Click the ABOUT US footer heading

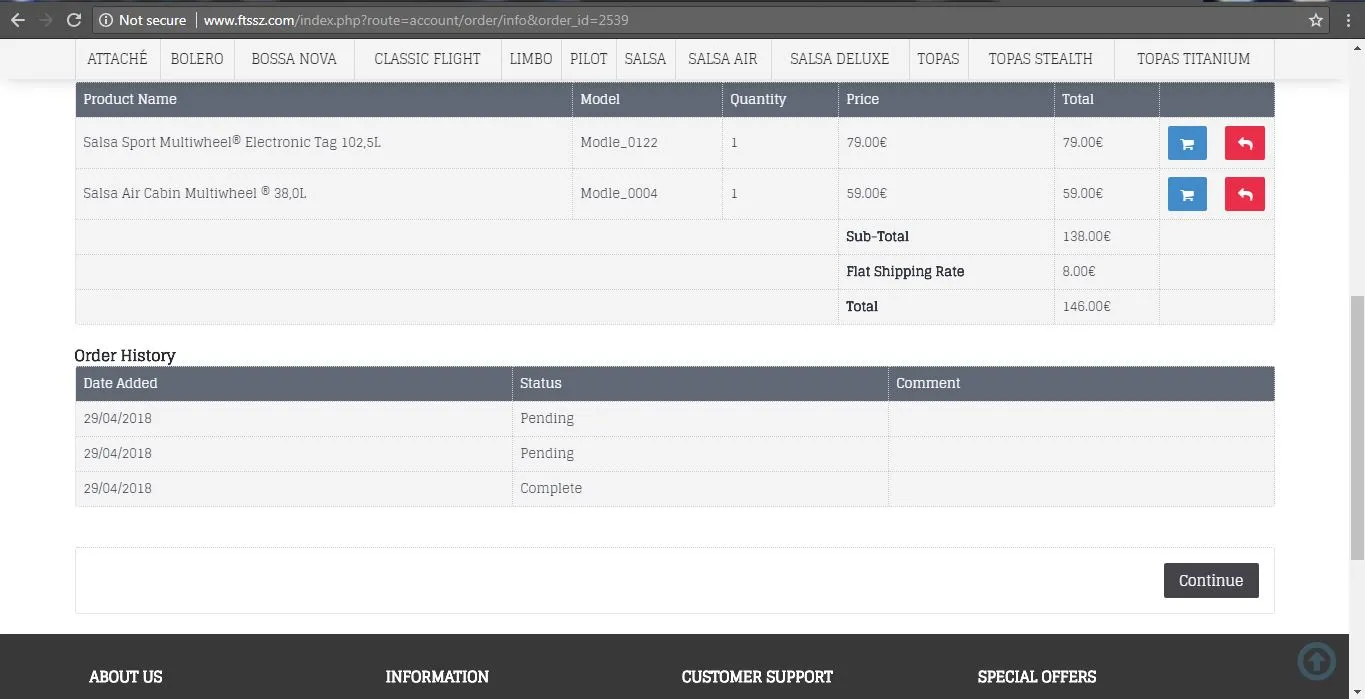[x=126, y=677]
